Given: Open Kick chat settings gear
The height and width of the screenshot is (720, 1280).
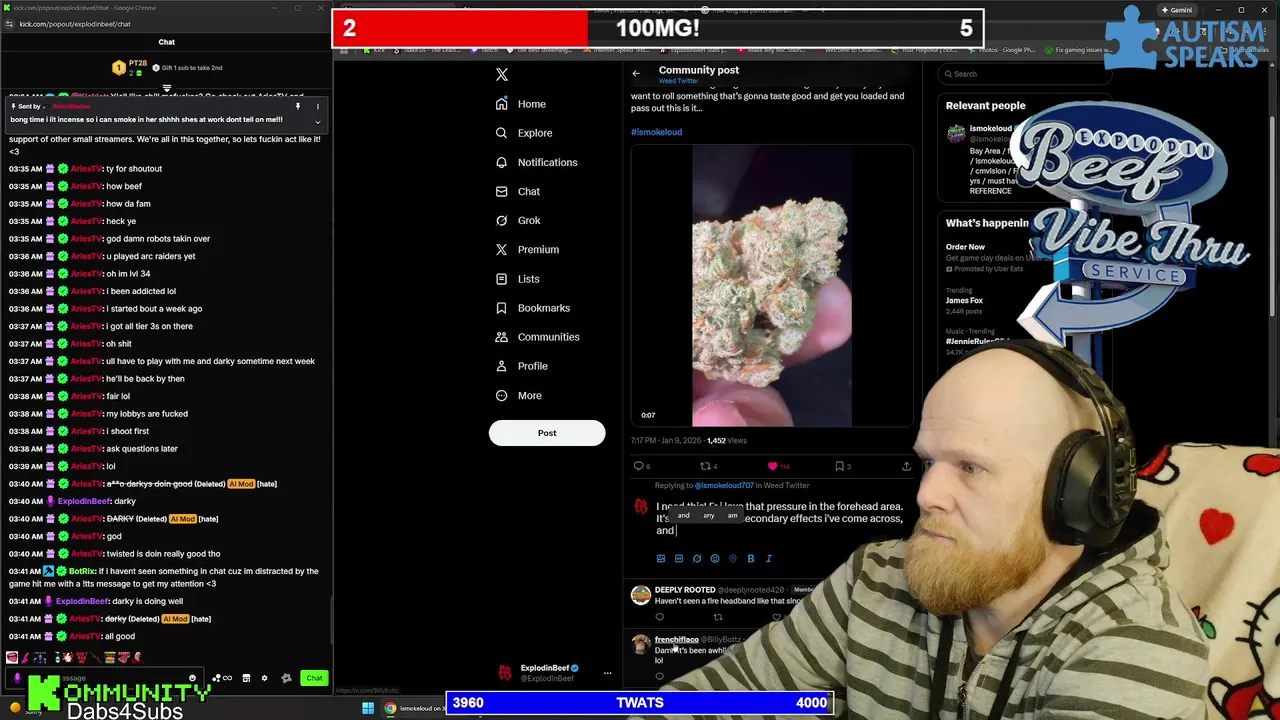Looking at the screenshot, I should tap(264, 678).
